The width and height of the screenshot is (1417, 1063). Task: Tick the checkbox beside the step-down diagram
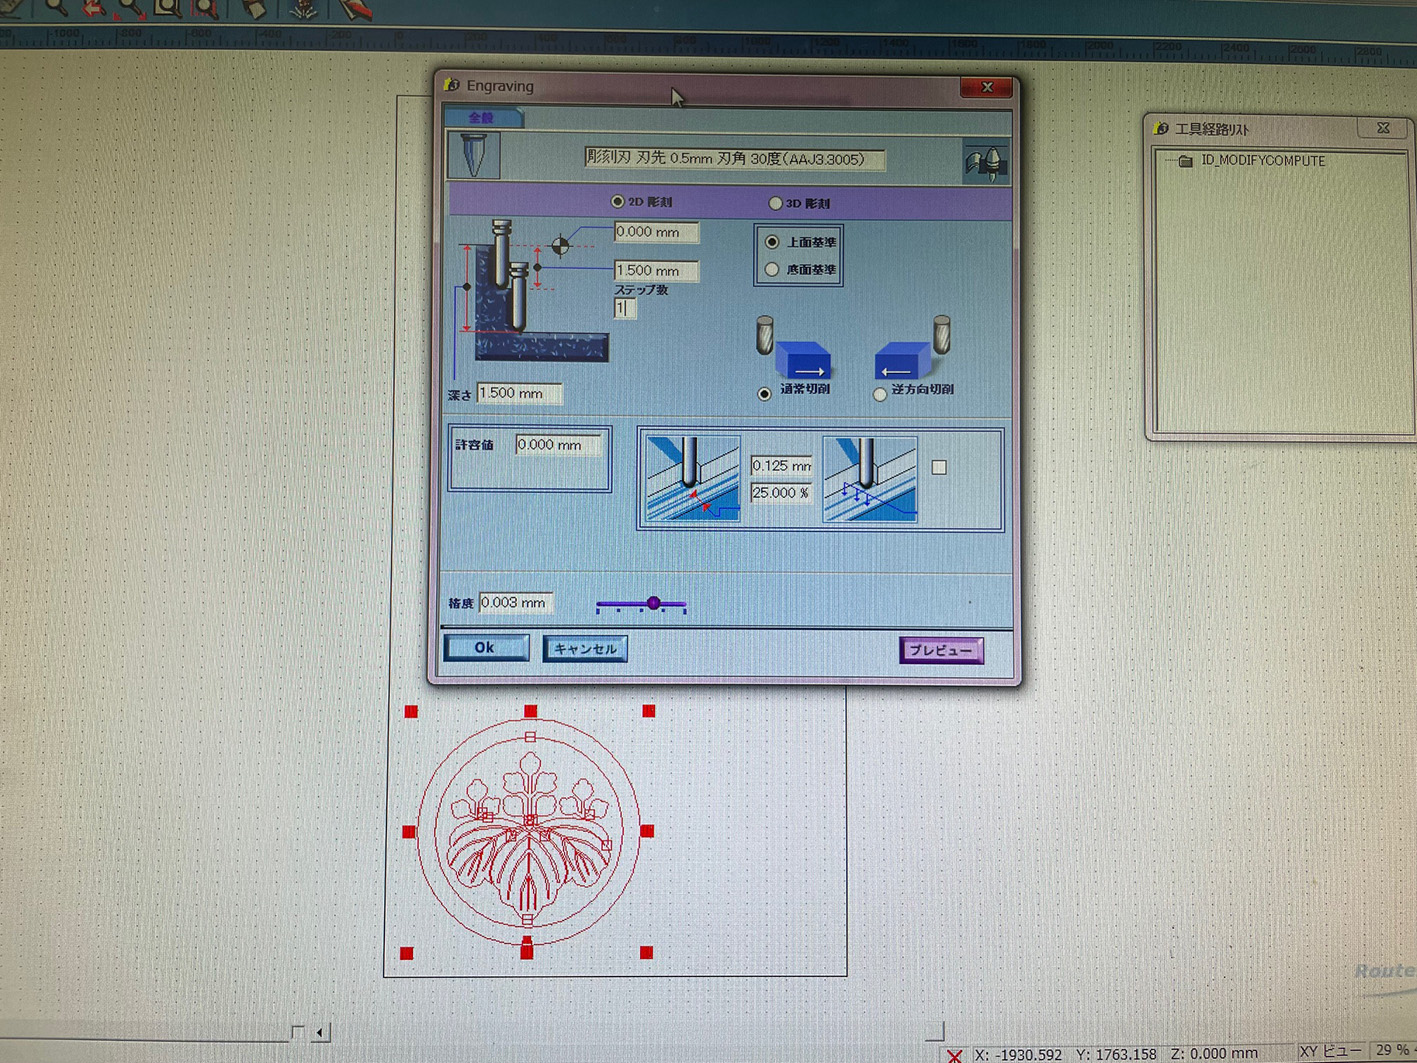tap(939, 467)
